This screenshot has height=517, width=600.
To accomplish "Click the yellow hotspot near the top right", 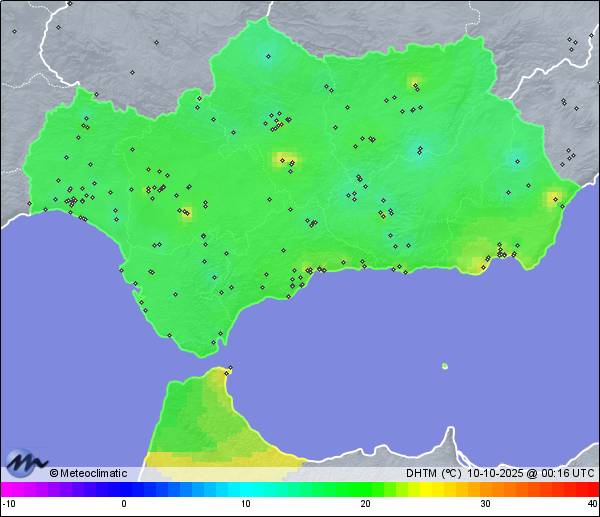I will [x=415, y=83].
